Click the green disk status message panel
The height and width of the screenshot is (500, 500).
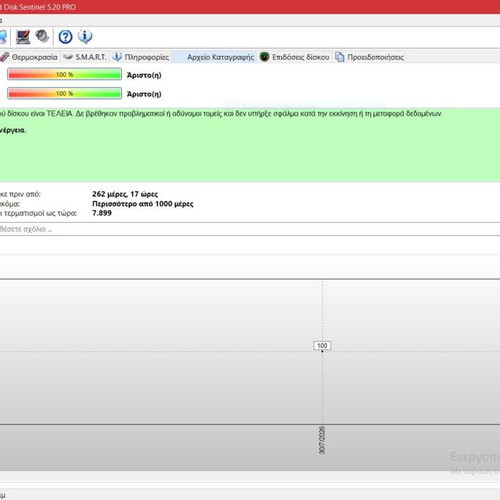click(250, 145)
